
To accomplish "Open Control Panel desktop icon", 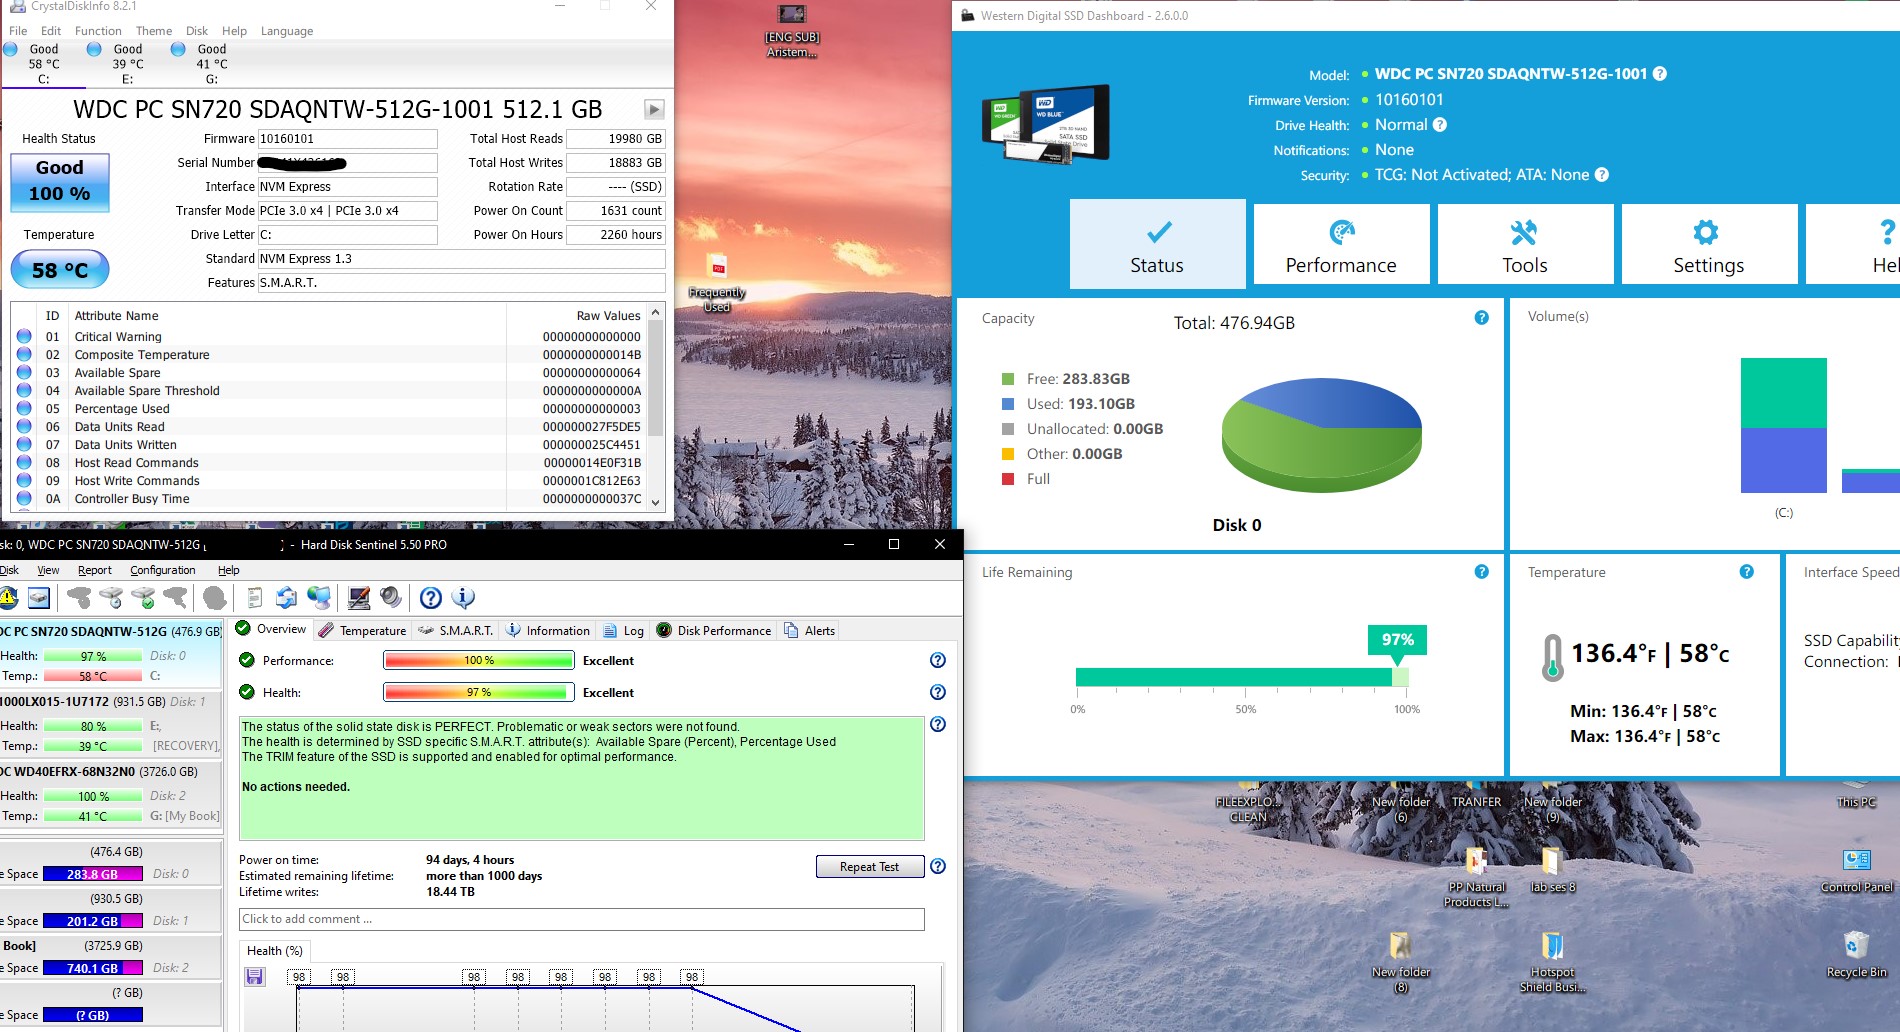I will [x=1856, y=869].
